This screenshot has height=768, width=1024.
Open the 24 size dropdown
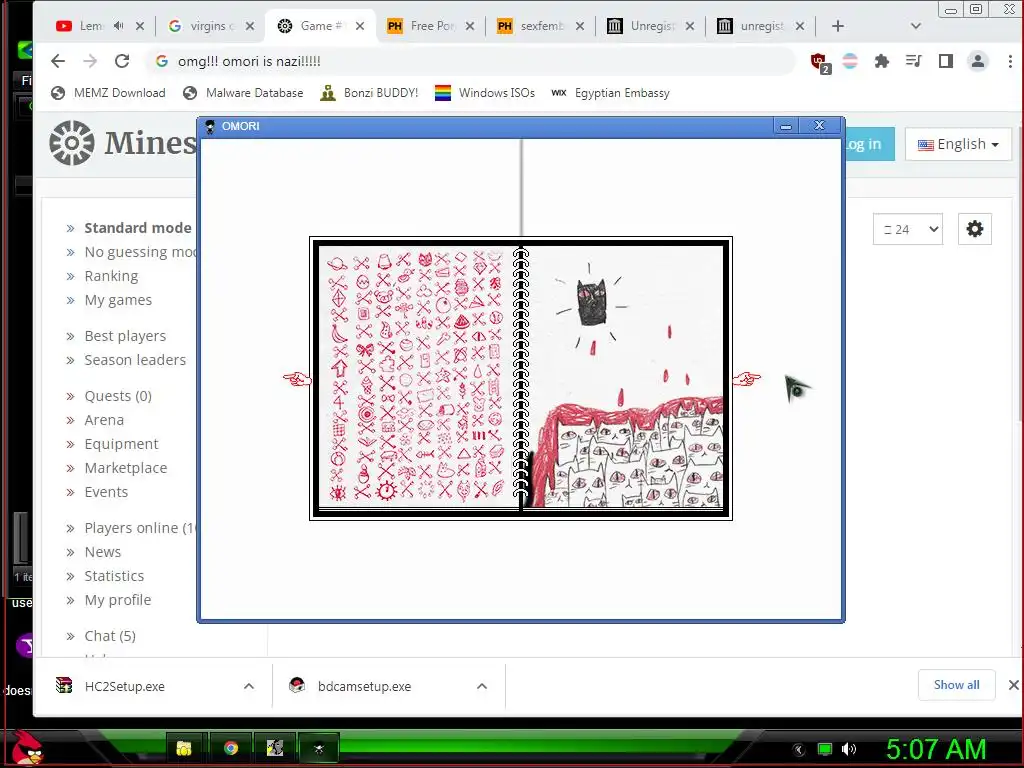click(x=908, y=229)
